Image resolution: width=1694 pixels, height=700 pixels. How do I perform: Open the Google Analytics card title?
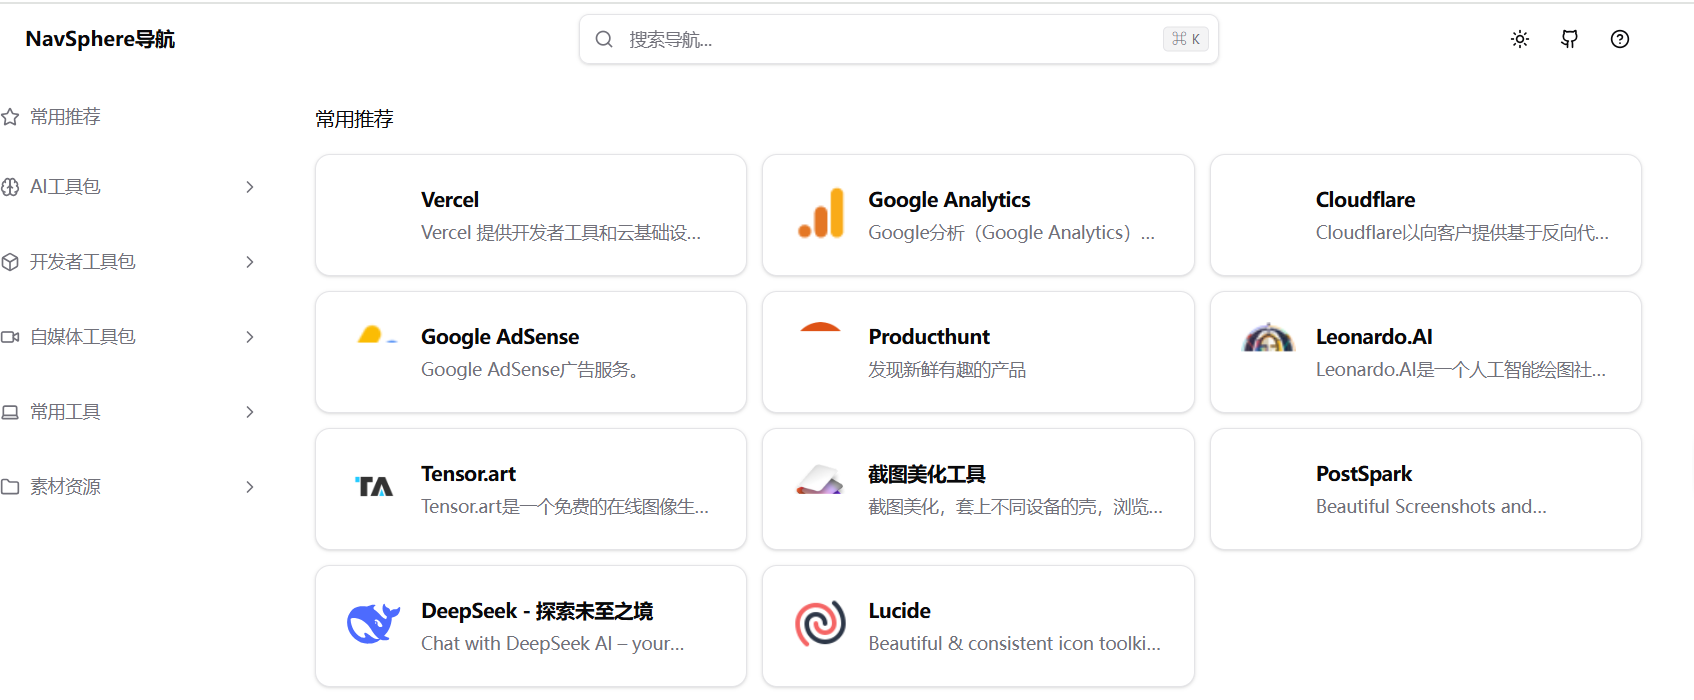[x=949, y=200]
